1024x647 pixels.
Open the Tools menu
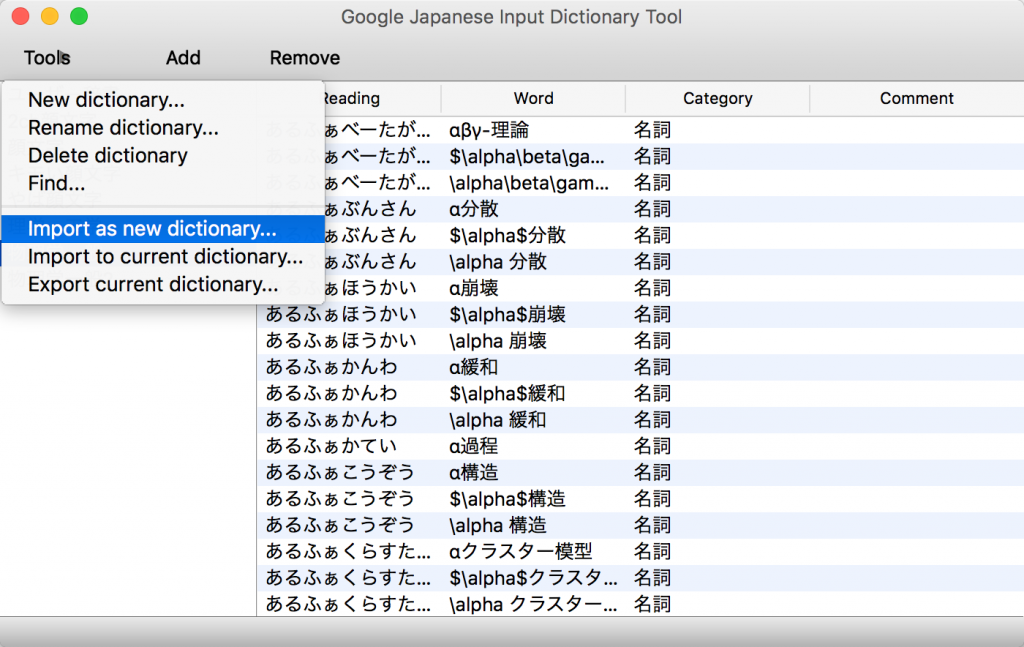point(47,58)
